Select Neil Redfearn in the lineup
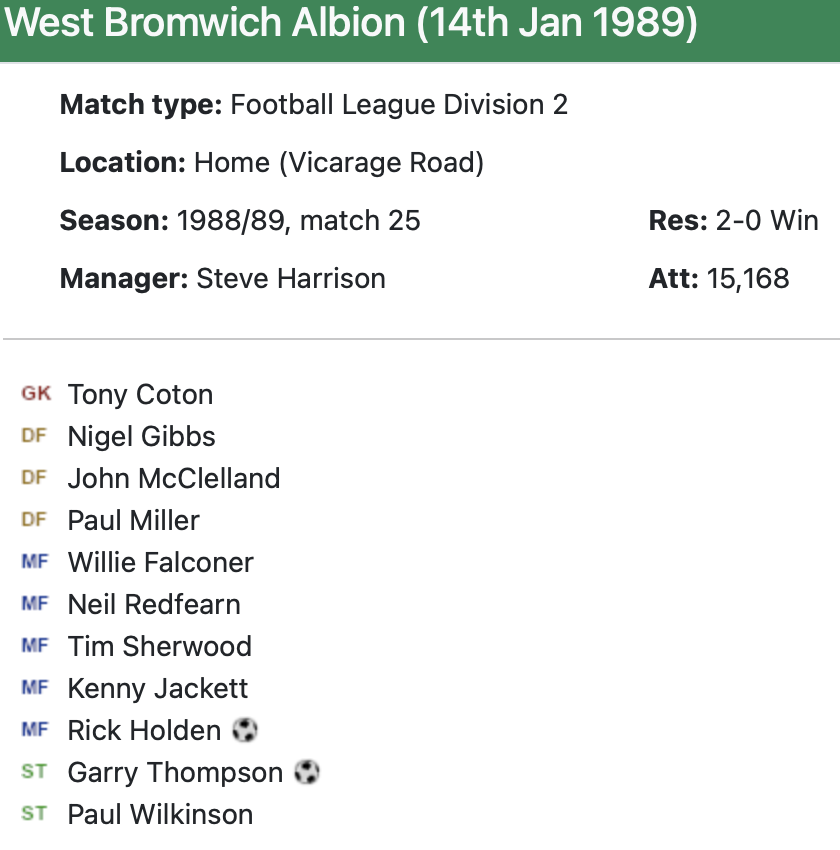Screen dimensions: 840x850 point(154,604)
